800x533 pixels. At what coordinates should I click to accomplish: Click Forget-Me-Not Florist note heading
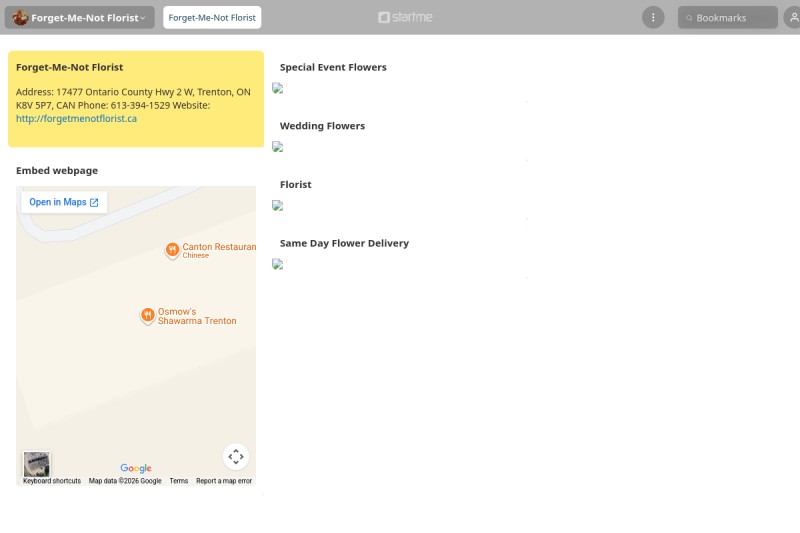point(69,67)
